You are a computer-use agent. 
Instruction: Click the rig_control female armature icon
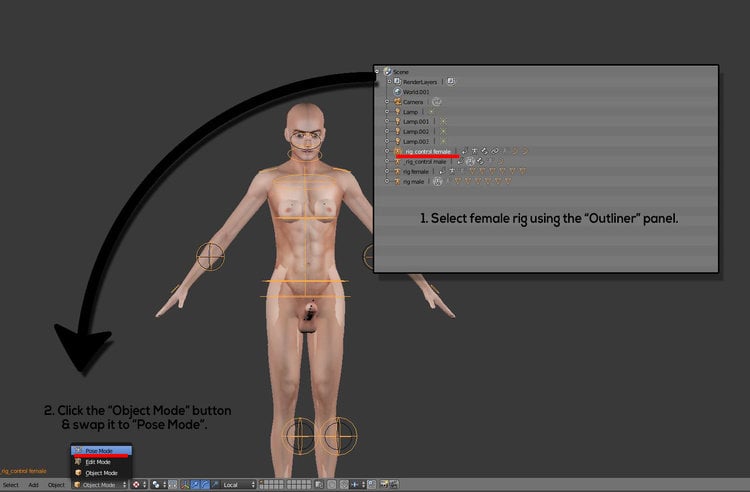point(398,151)
